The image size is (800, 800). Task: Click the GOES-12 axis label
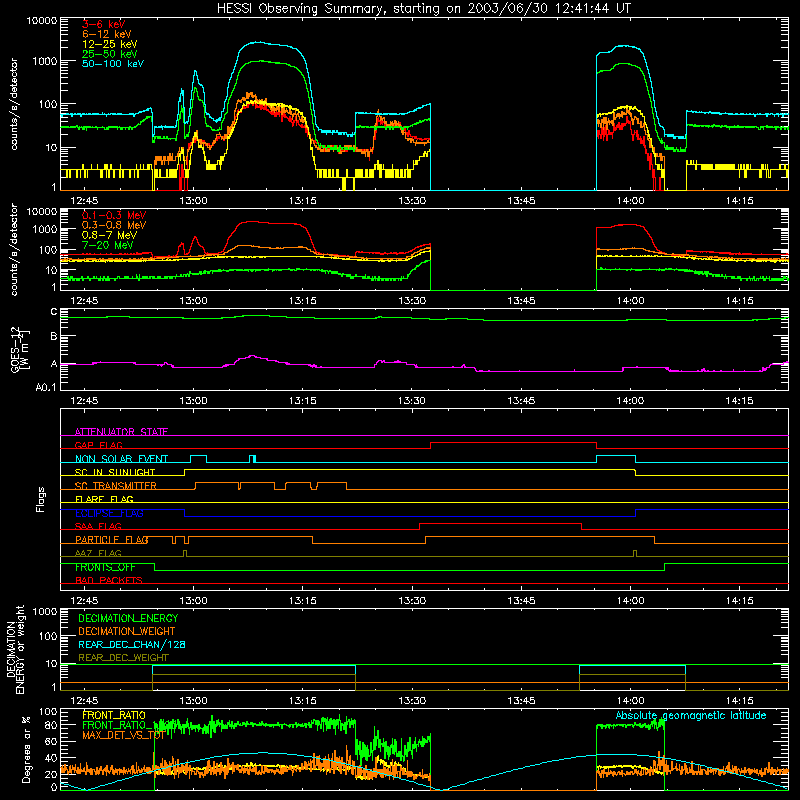[19, 349]
